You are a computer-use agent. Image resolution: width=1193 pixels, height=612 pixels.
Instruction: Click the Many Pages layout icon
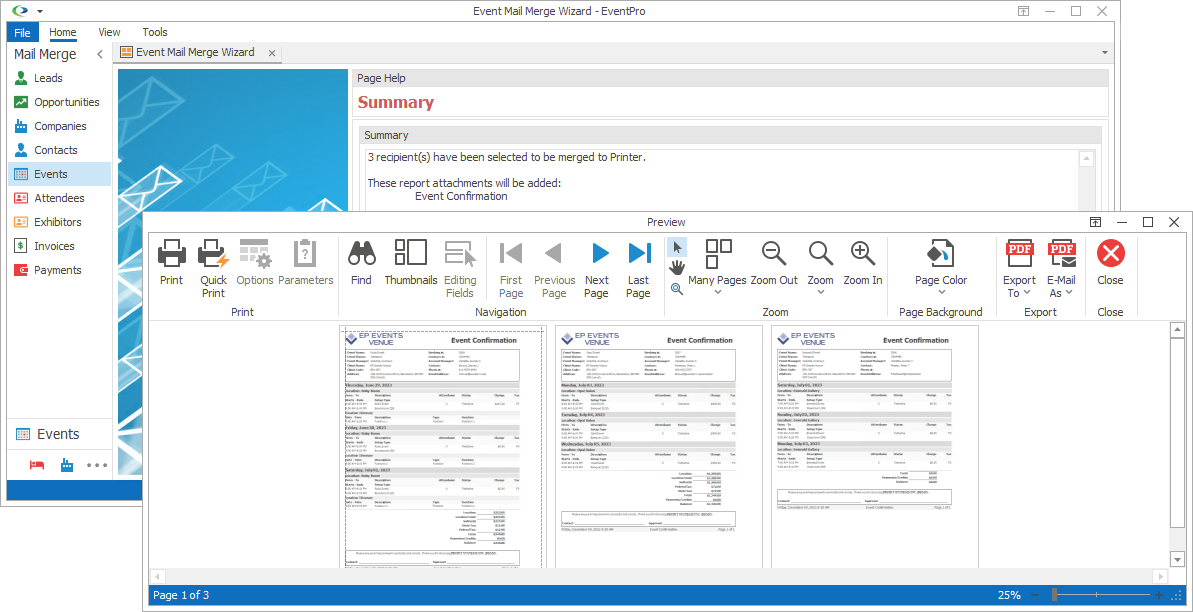718,253
